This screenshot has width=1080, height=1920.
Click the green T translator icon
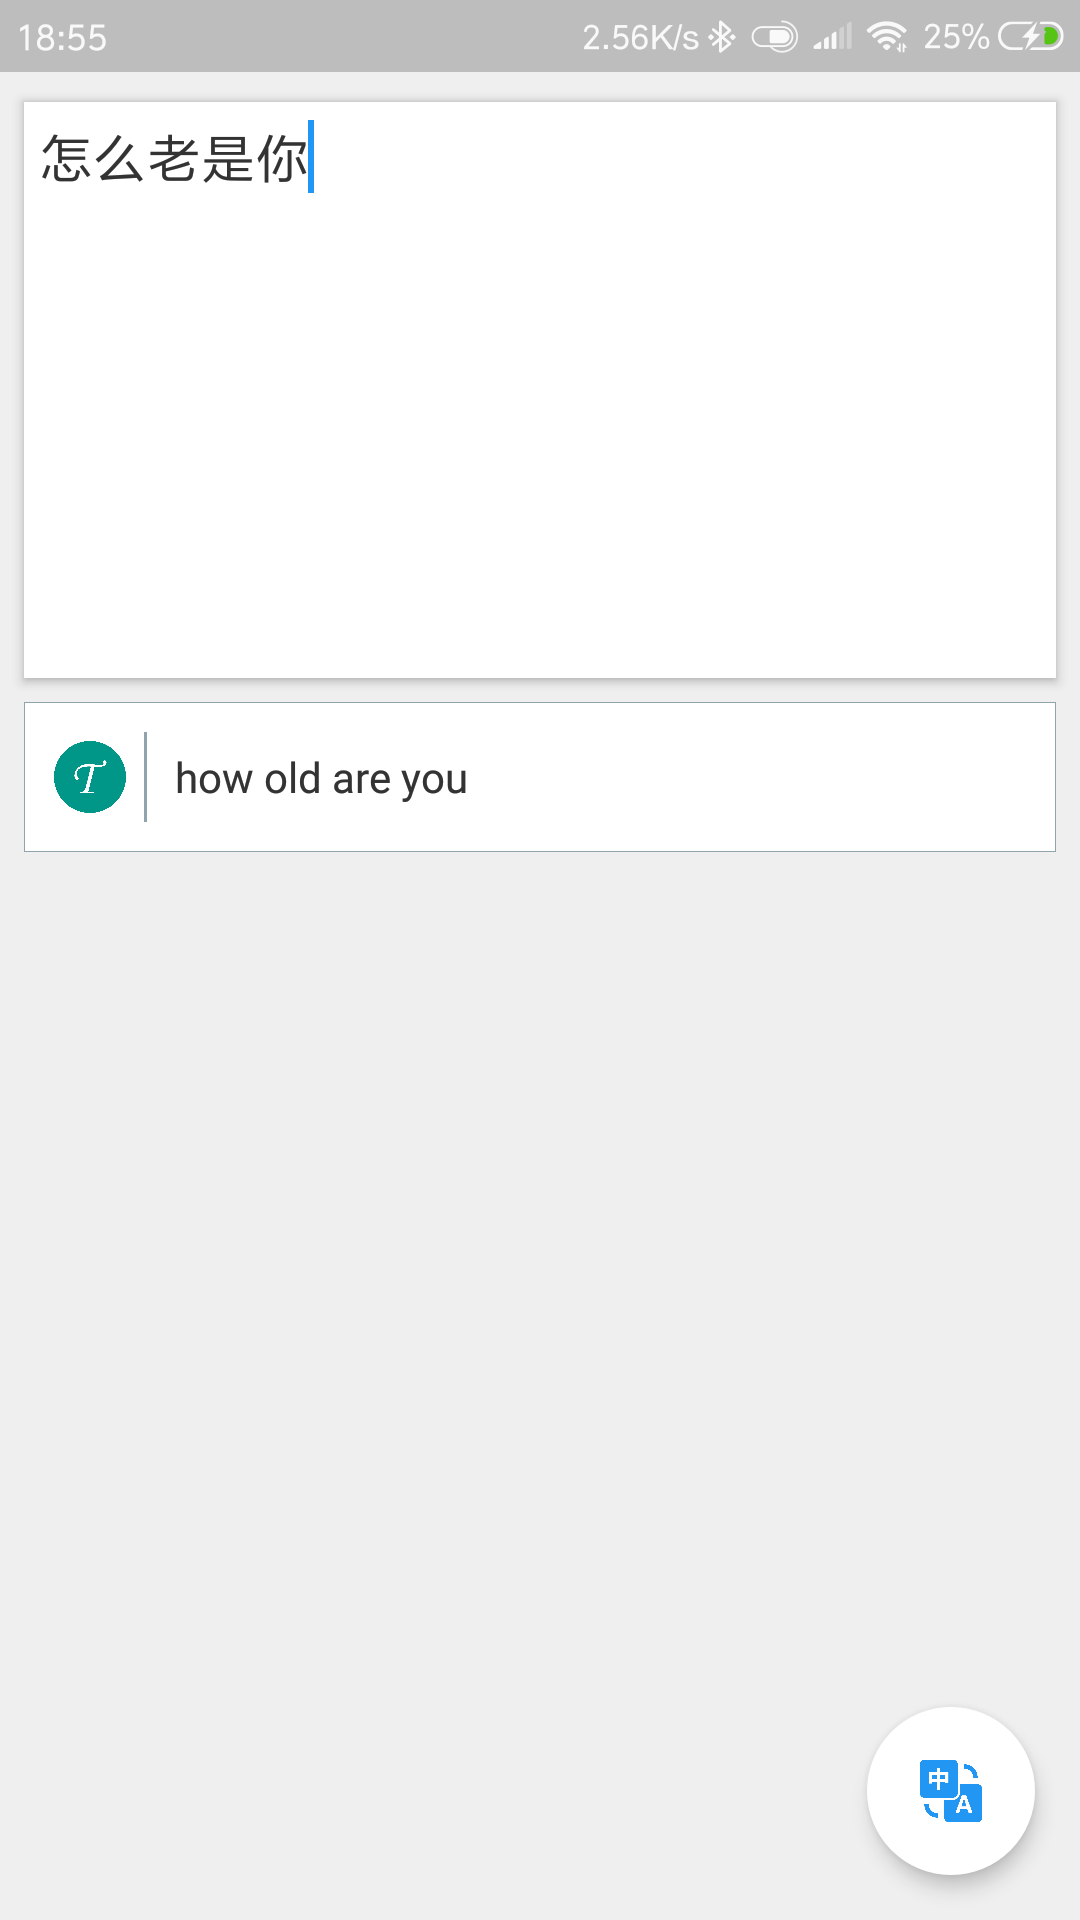tap(90, 777)
